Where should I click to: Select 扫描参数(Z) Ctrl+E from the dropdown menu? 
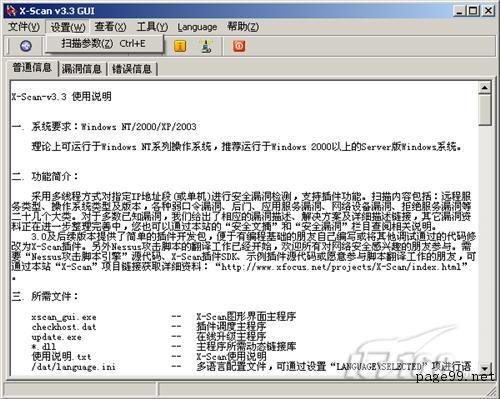coord(104,44)
